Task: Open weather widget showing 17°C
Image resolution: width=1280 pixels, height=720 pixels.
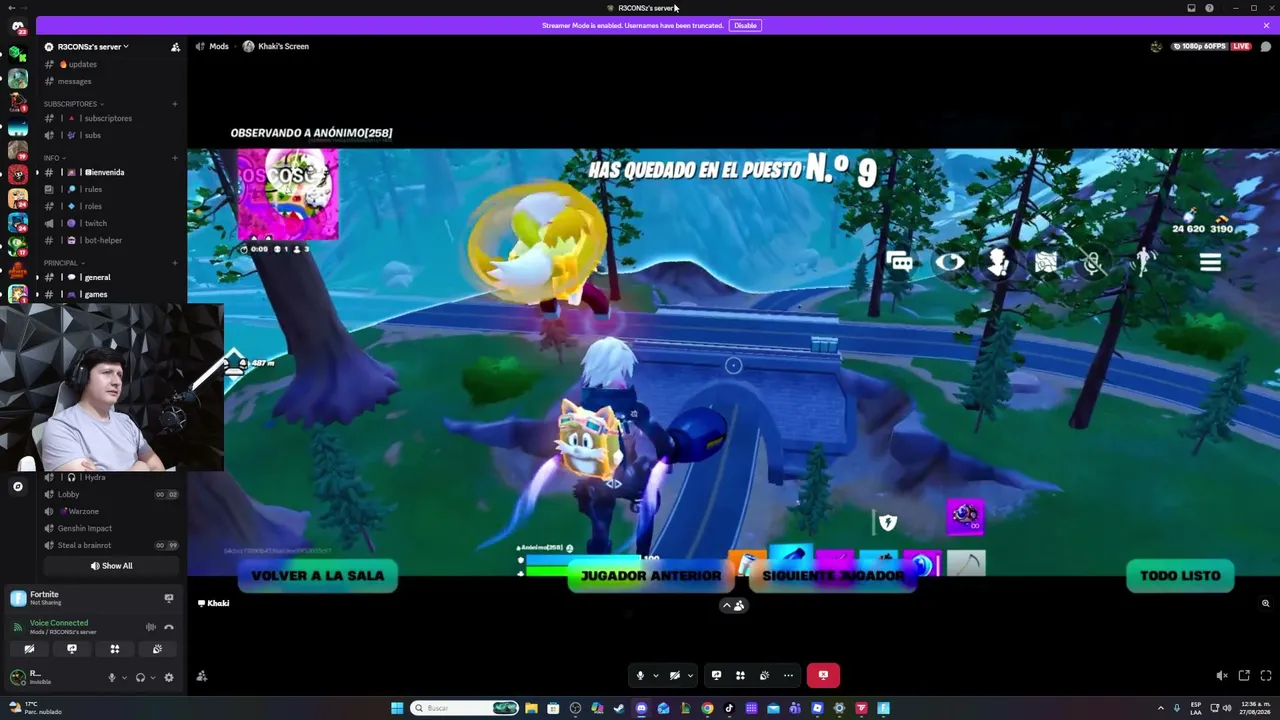Action: pos(36,708)
